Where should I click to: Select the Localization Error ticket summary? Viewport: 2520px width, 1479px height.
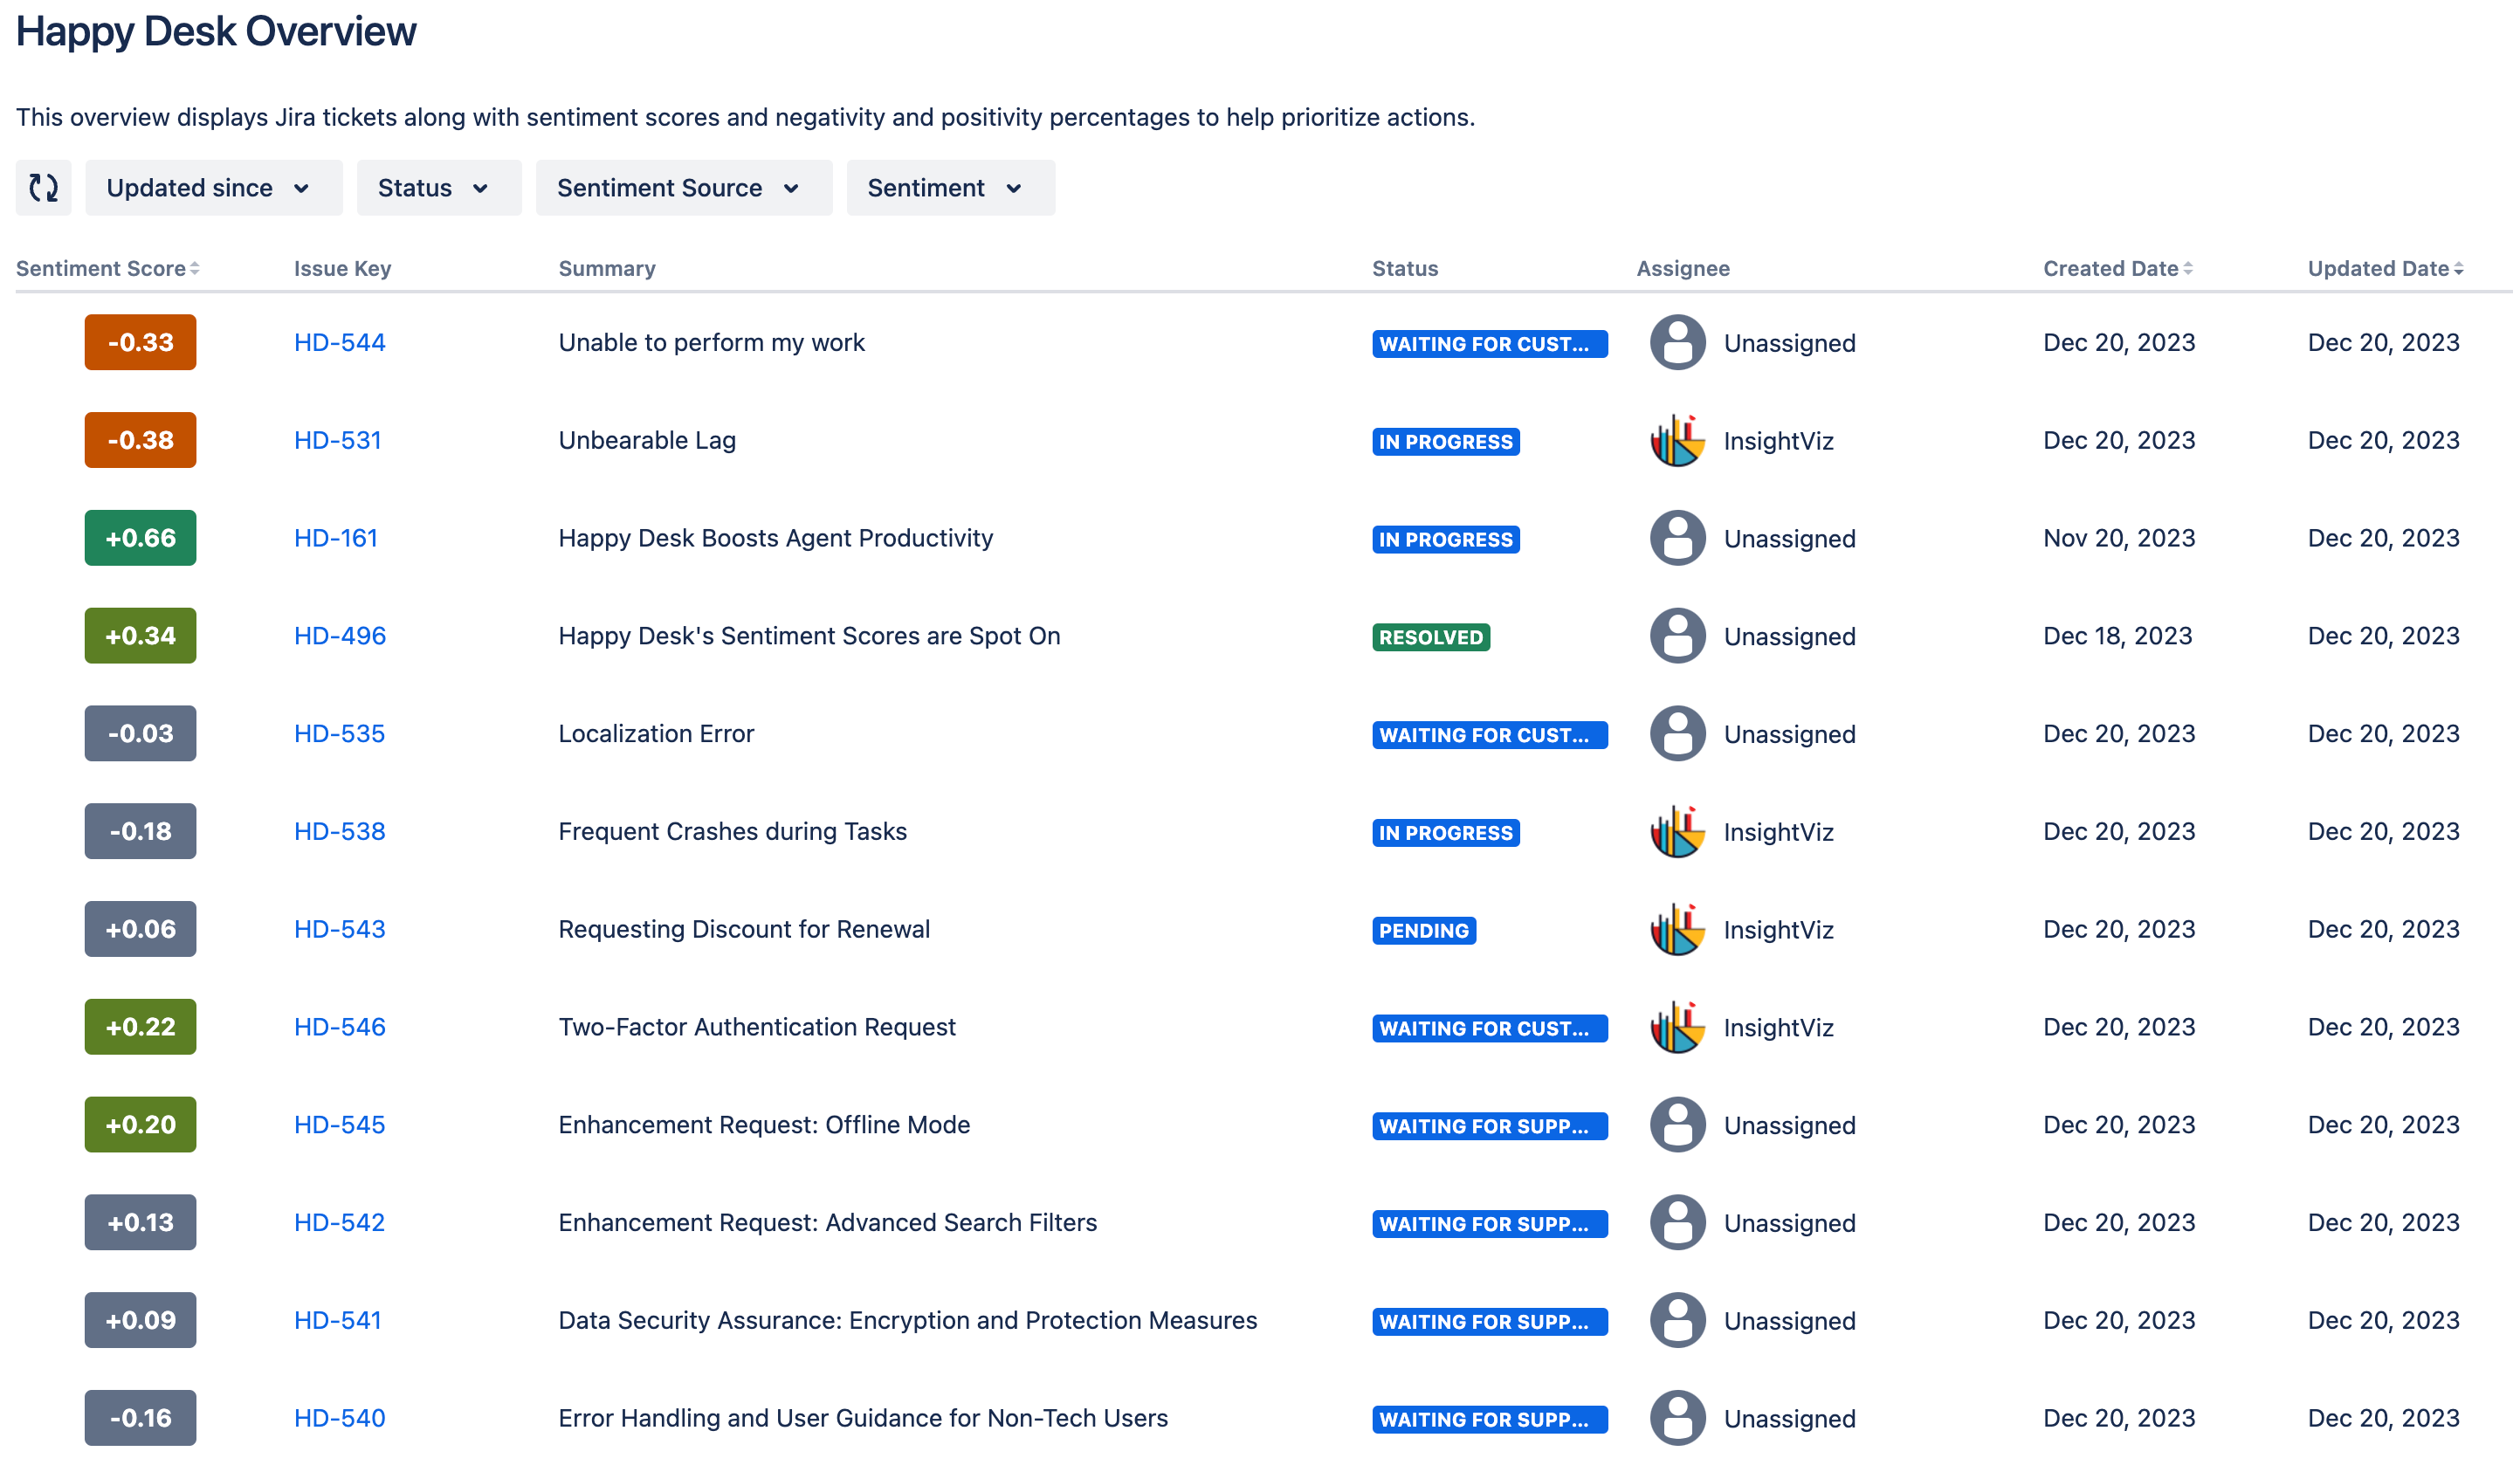pyautogui.click(x=656, y=734)
